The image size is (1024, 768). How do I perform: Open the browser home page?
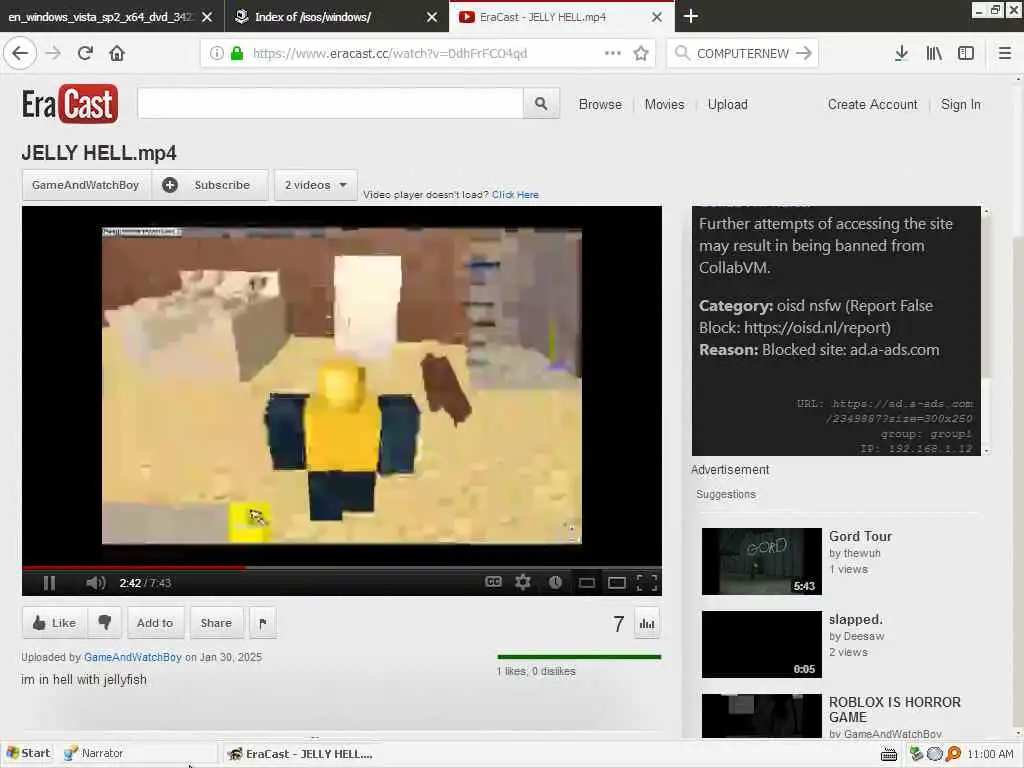tap(117, 53)
